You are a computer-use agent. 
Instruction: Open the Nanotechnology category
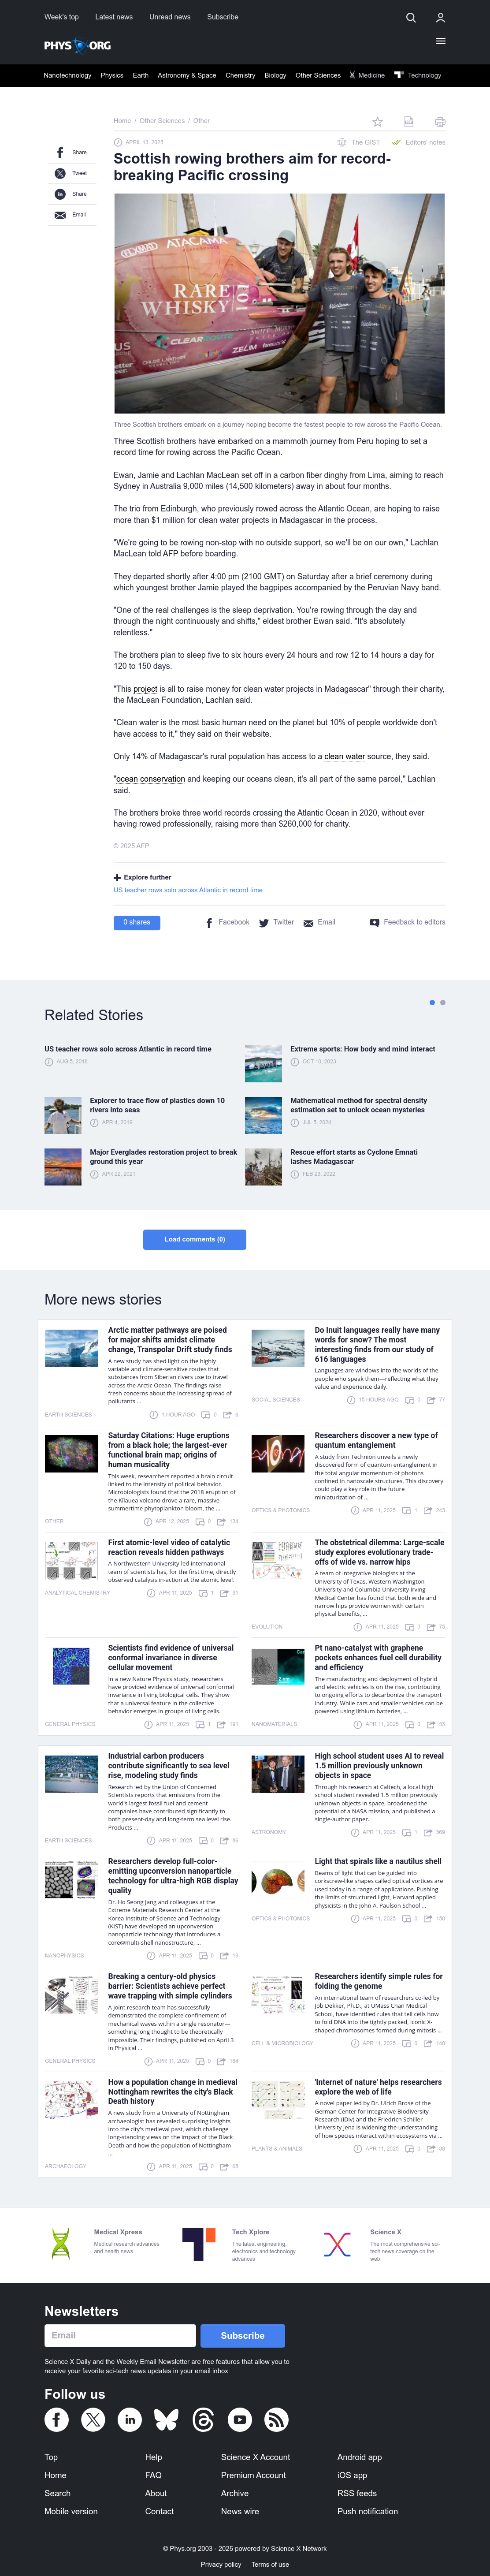pyautogui.click(x=67, y=75)
